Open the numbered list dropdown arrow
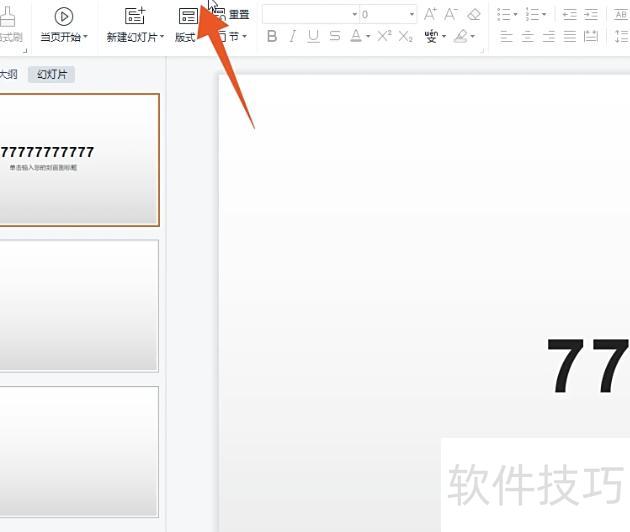Image resolution: width=630 pixels, height=532 pixels. coord(544,14)
